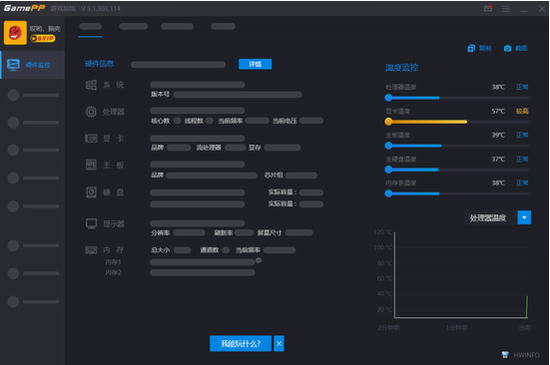550x365 pixels.
Task: Click the orange user avatar picture
Action: [x=15, y=33]
